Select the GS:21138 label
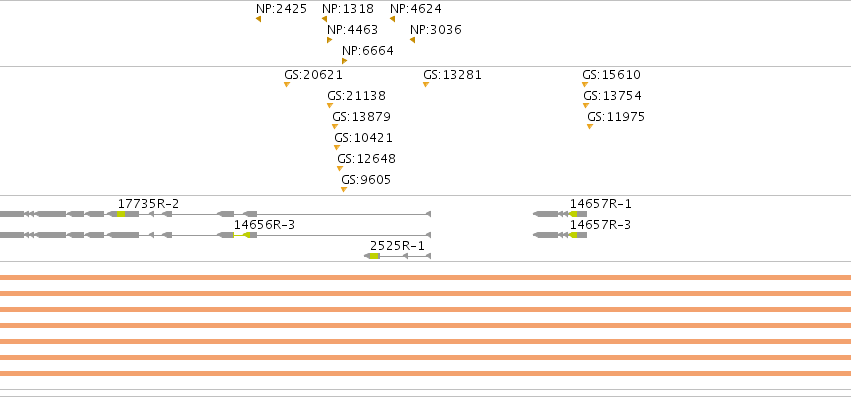The width and height of the screenshot is (851, 397). [x=356, y=96]
